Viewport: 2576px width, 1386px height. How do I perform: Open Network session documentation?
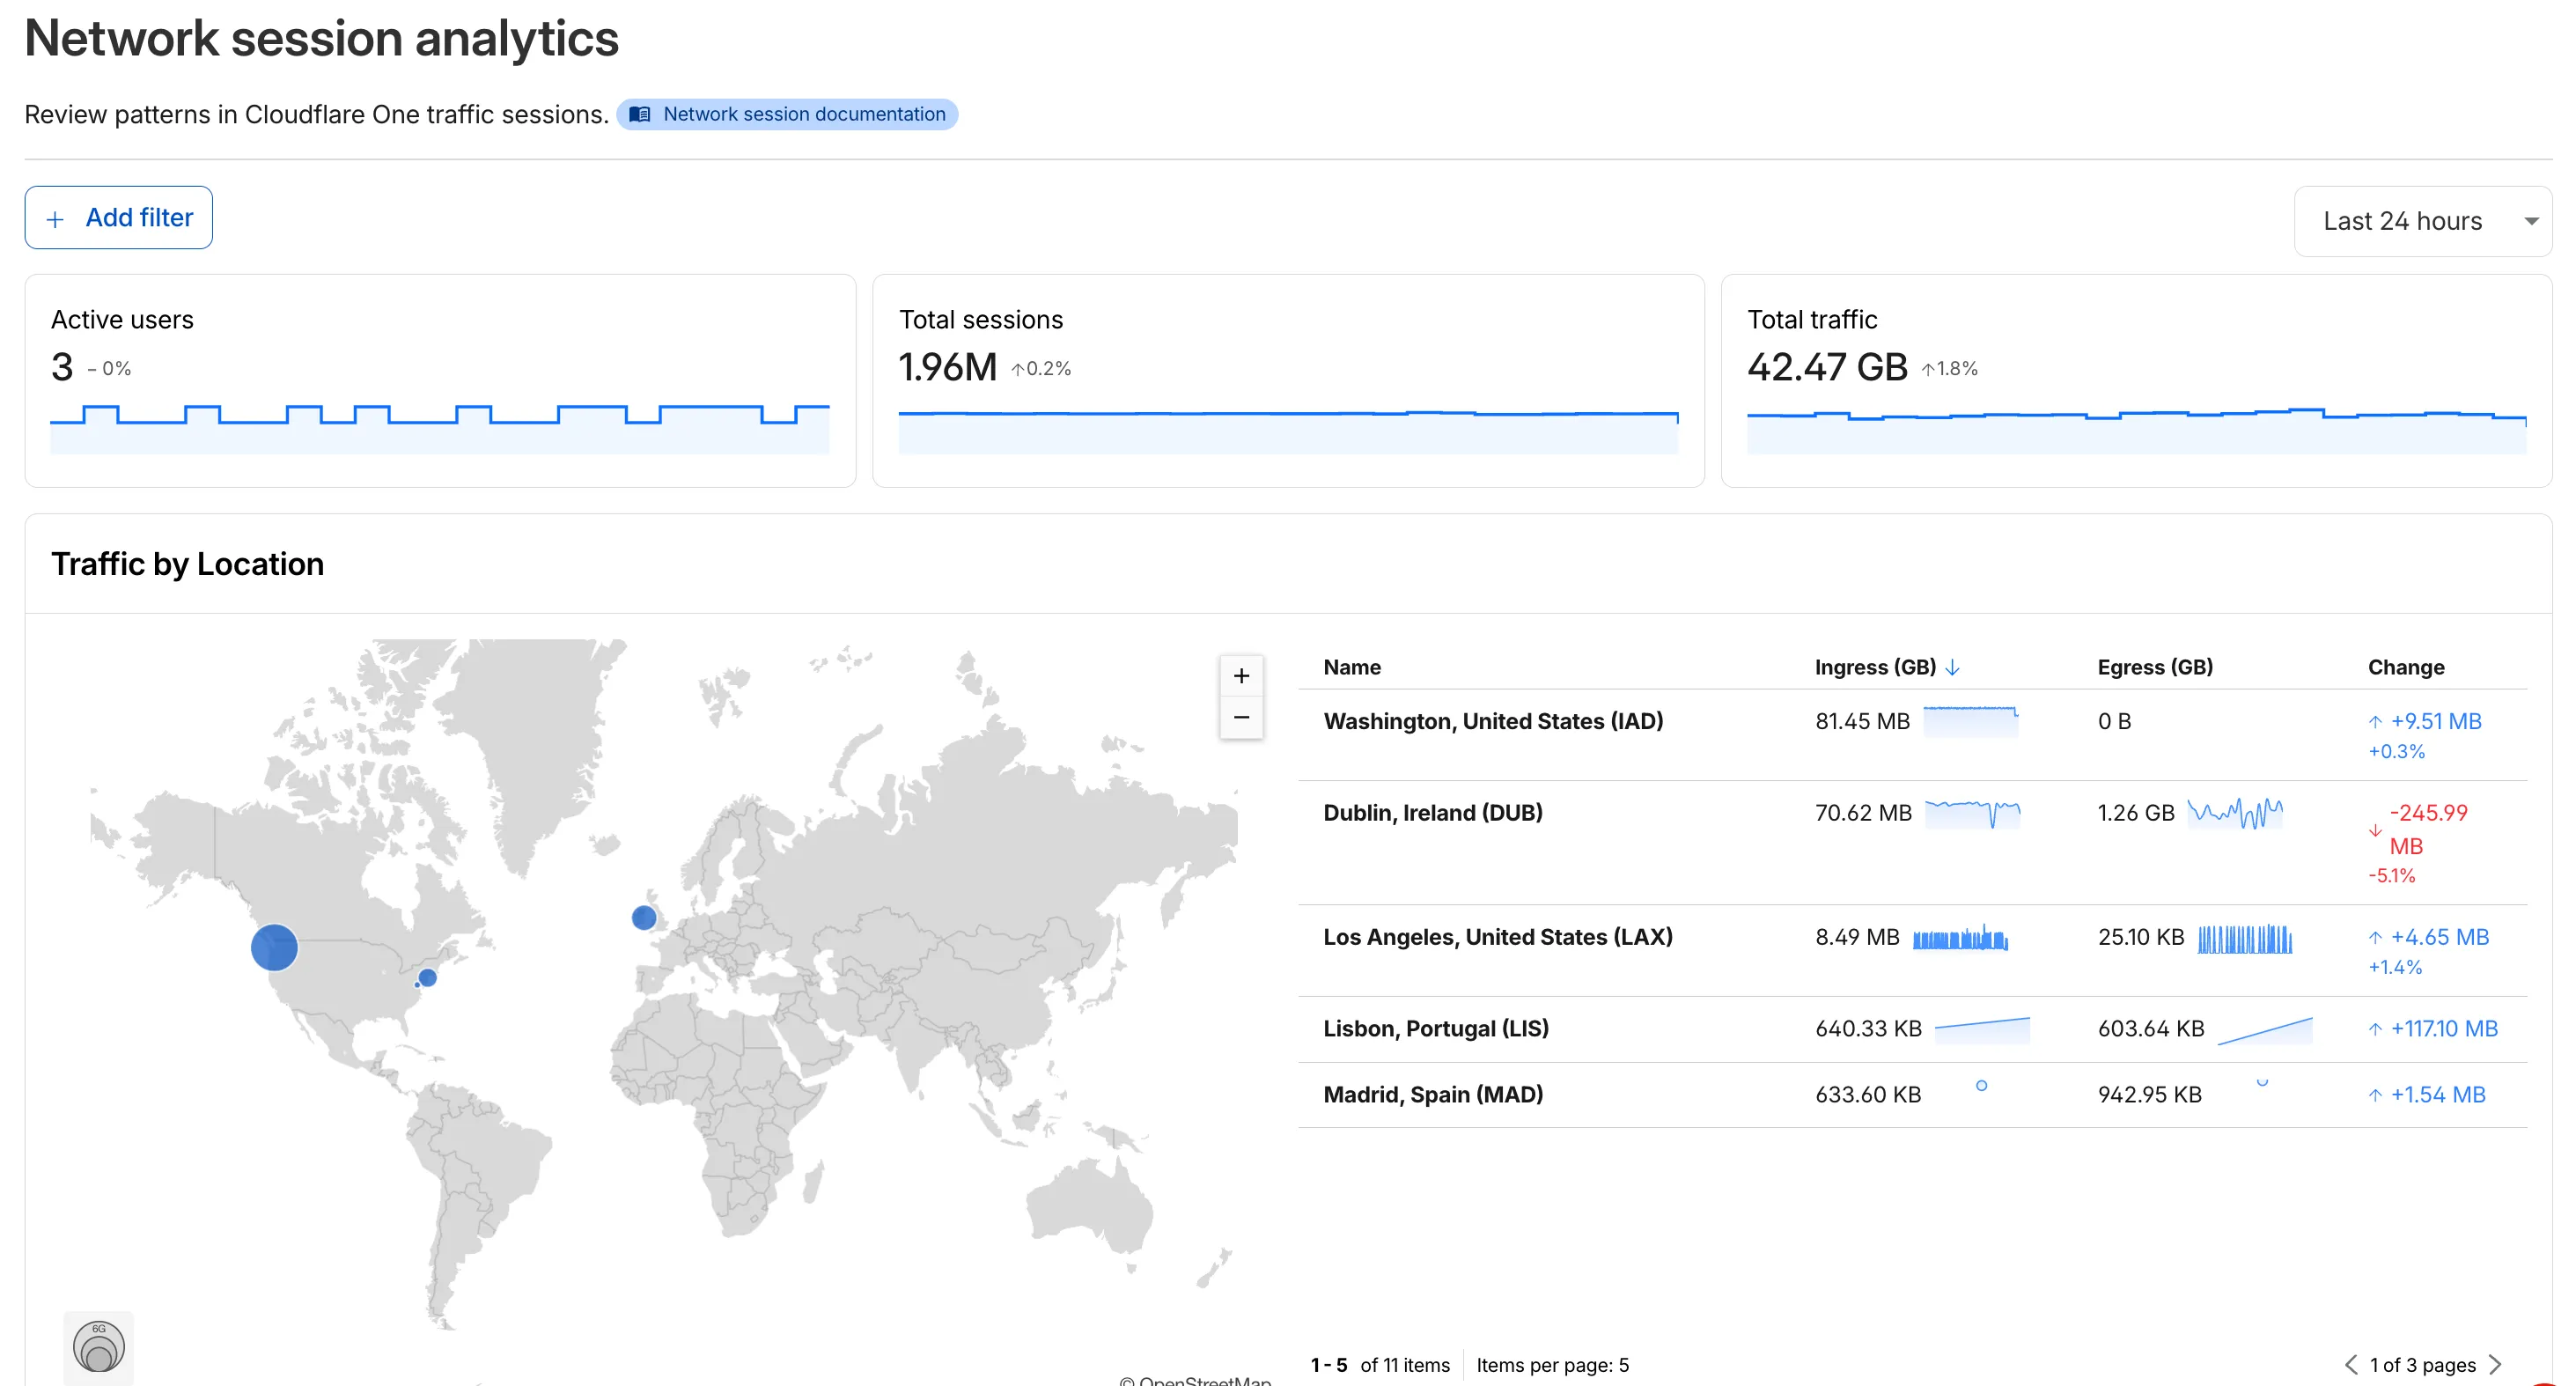(802, 114)
